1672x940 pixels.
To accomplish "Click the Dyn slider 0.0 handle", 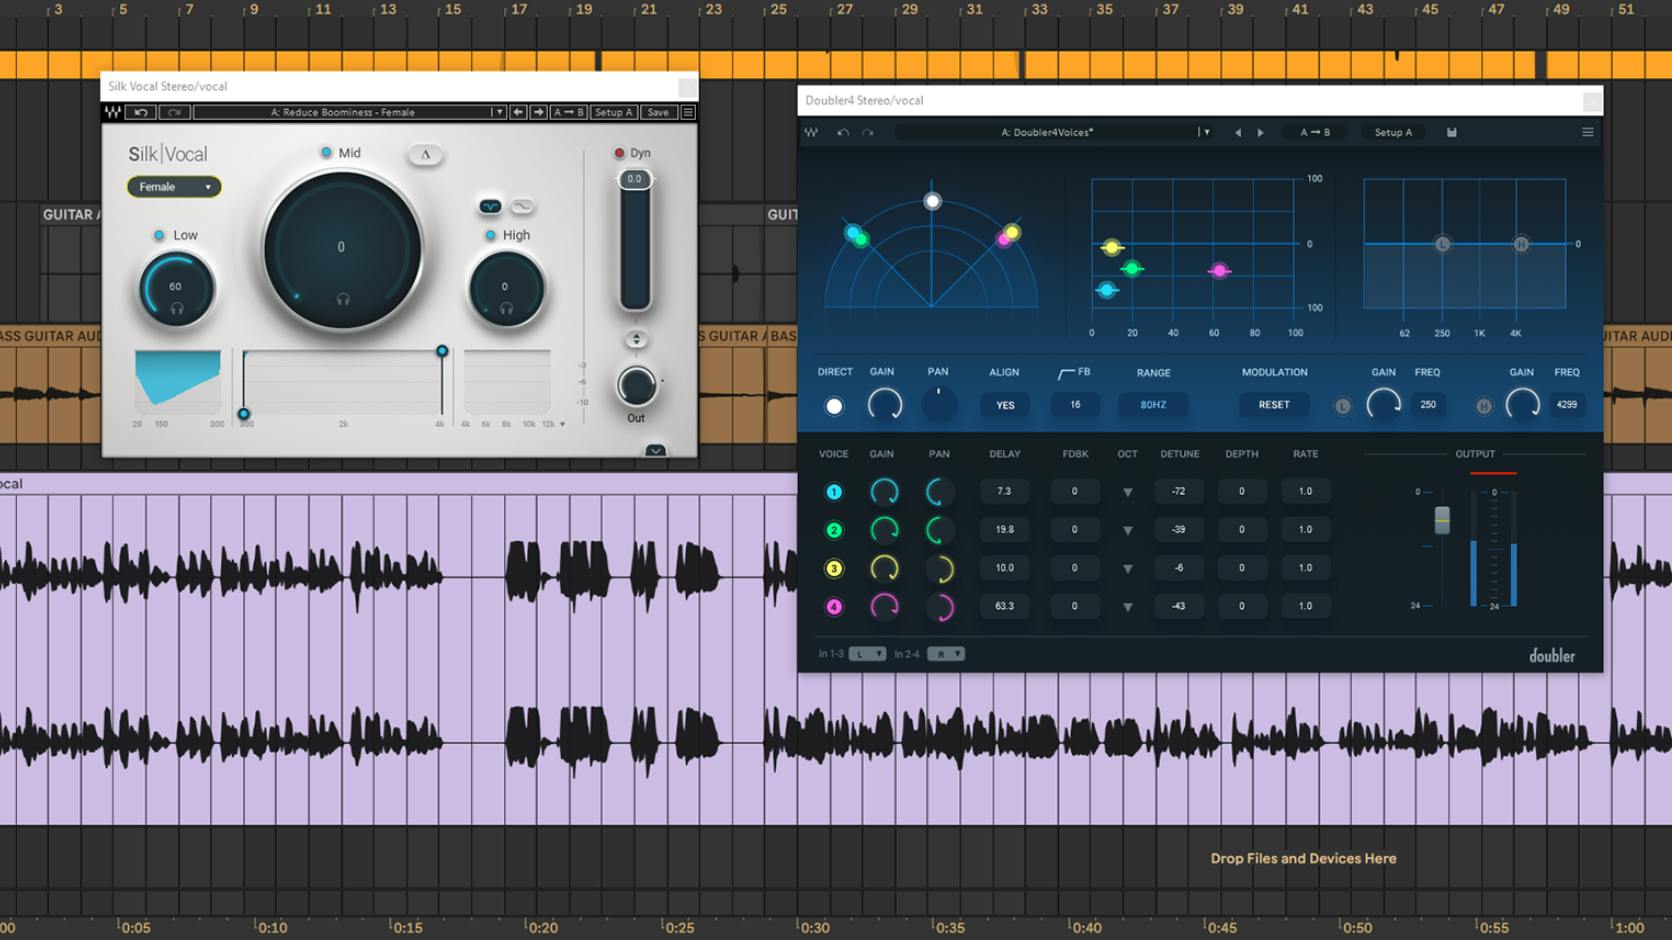I will tap(635, 179).
